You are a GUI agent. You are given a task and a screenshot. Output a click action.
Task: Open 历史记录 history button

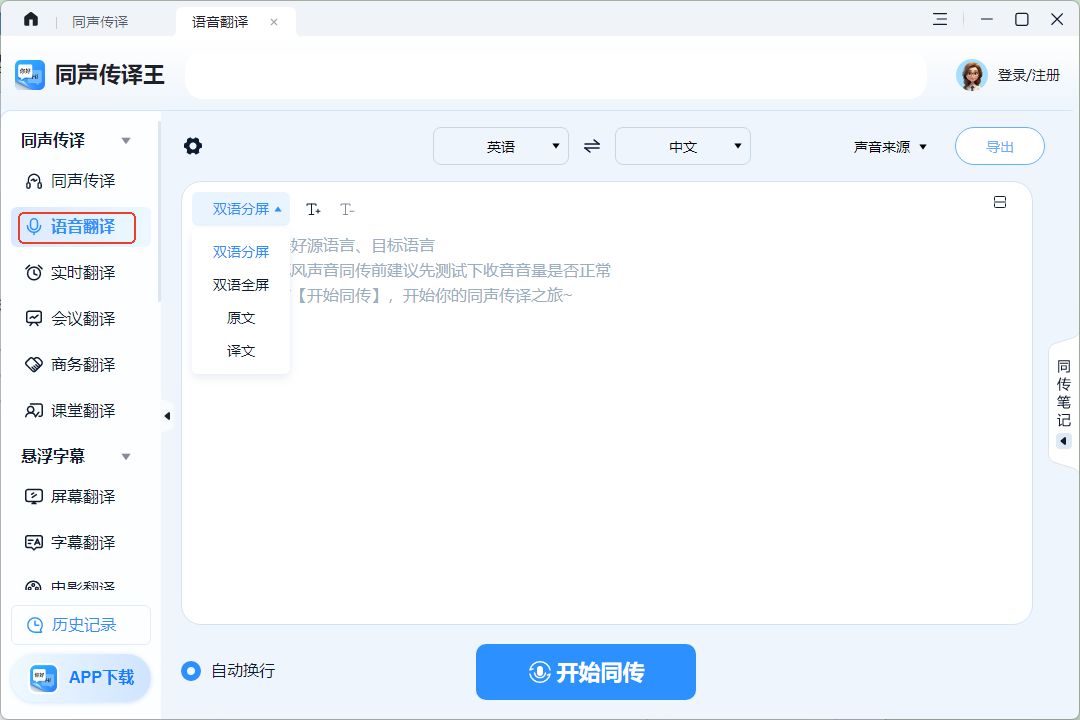click(81, 625)
